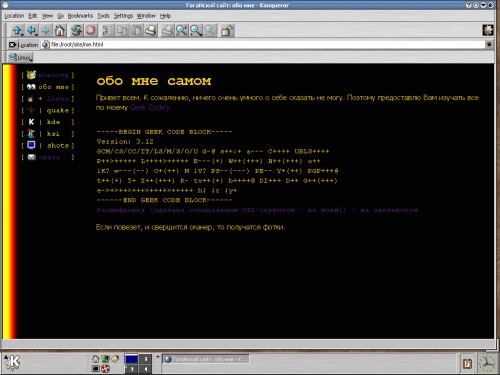Go forward with the right arrow icon
Viewport: 500px width, 375px height.
coord(45,31)
